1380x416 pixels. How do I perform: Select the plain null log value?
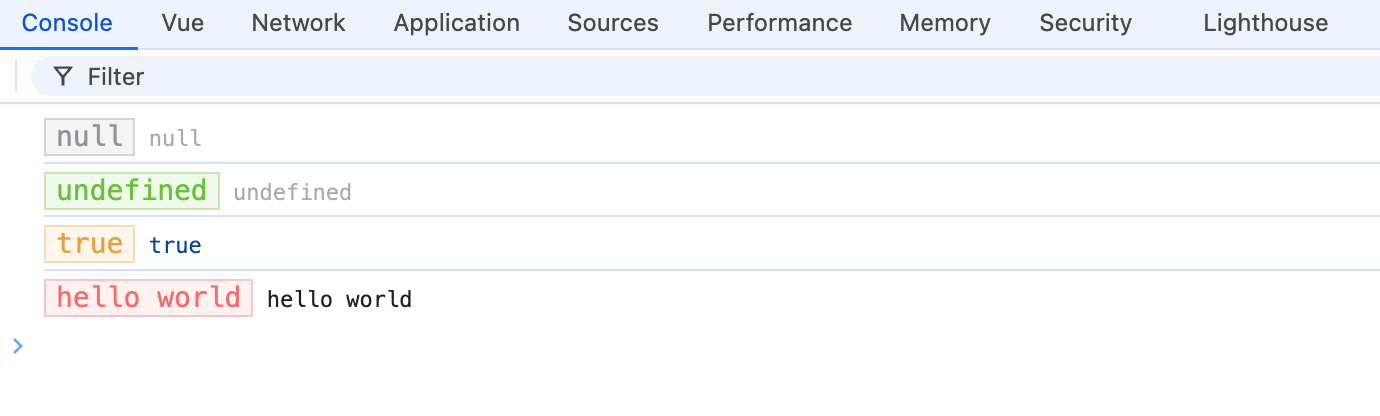pyautogui.click(x=175, y=138)
